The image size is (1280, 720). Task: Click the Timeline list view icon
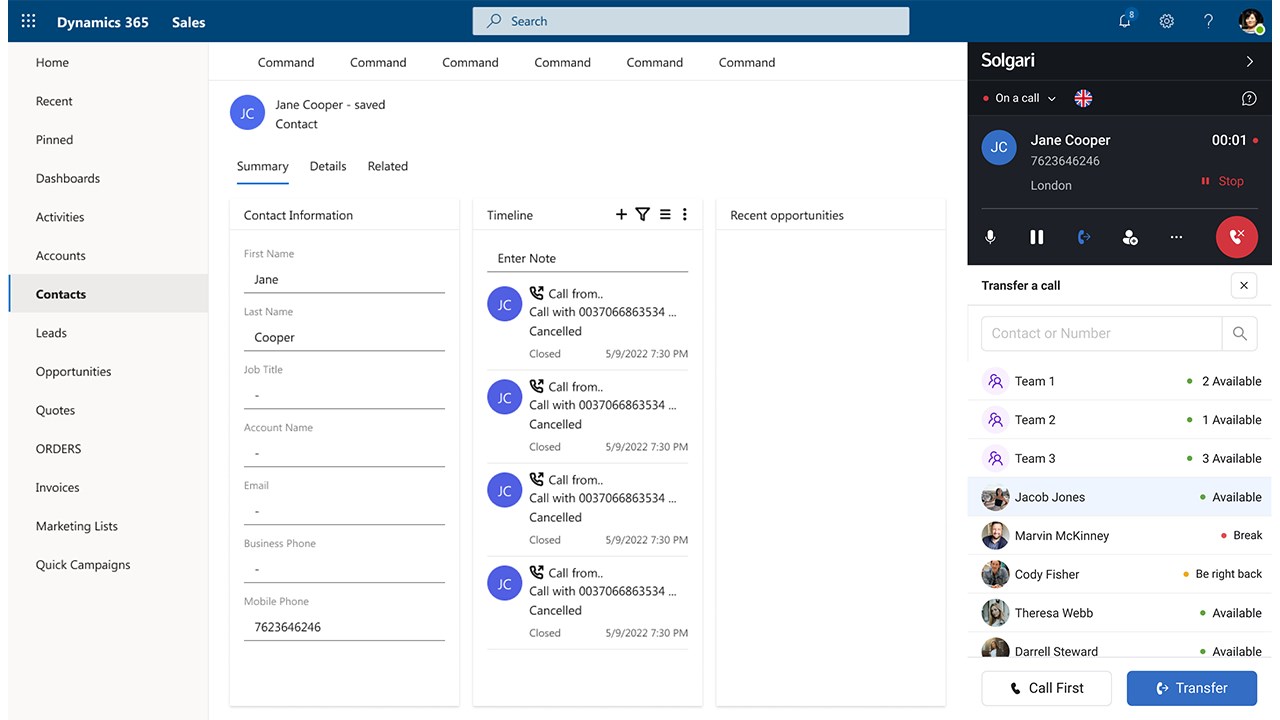665,215
